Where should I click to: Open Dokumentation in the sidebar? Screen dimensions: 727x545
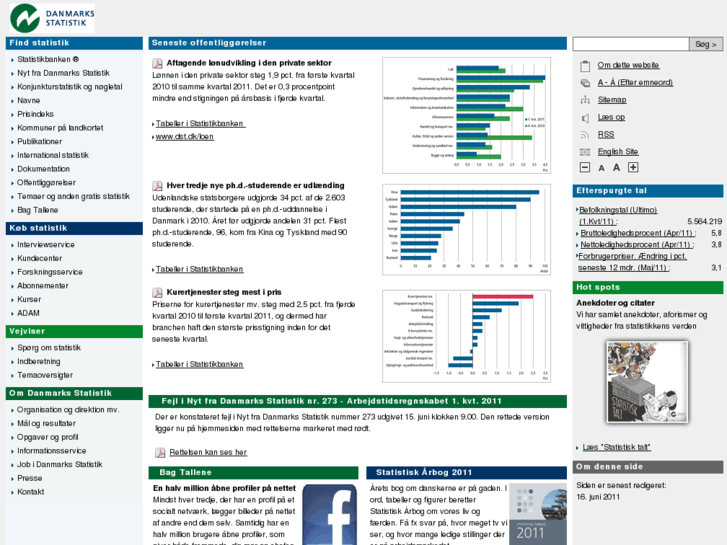pos(44,169)
